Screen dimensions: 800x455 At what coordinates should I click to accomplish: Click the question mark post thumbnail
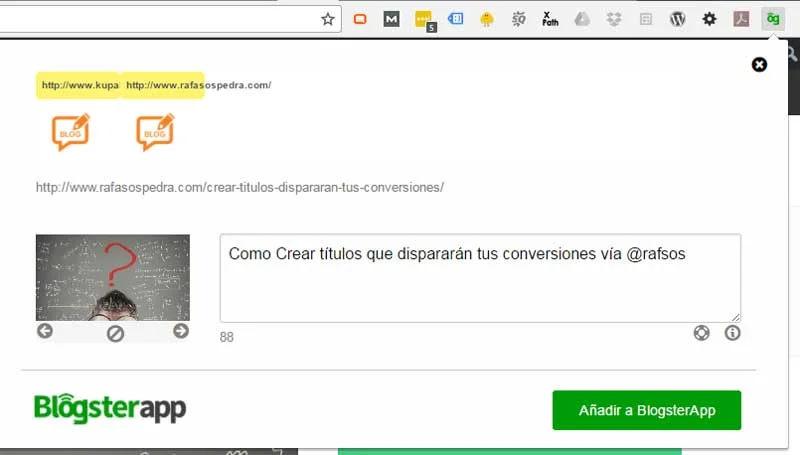click(113, 277)
